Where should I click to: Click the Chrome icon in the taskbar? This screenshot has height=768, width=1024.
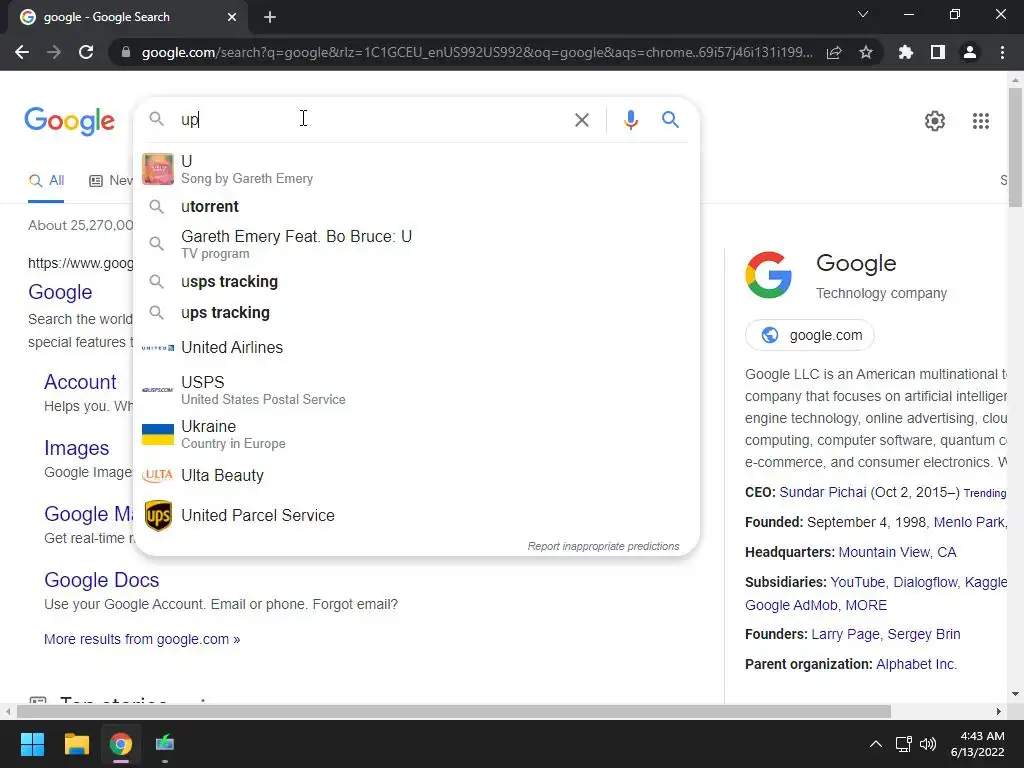coord(120,744)
